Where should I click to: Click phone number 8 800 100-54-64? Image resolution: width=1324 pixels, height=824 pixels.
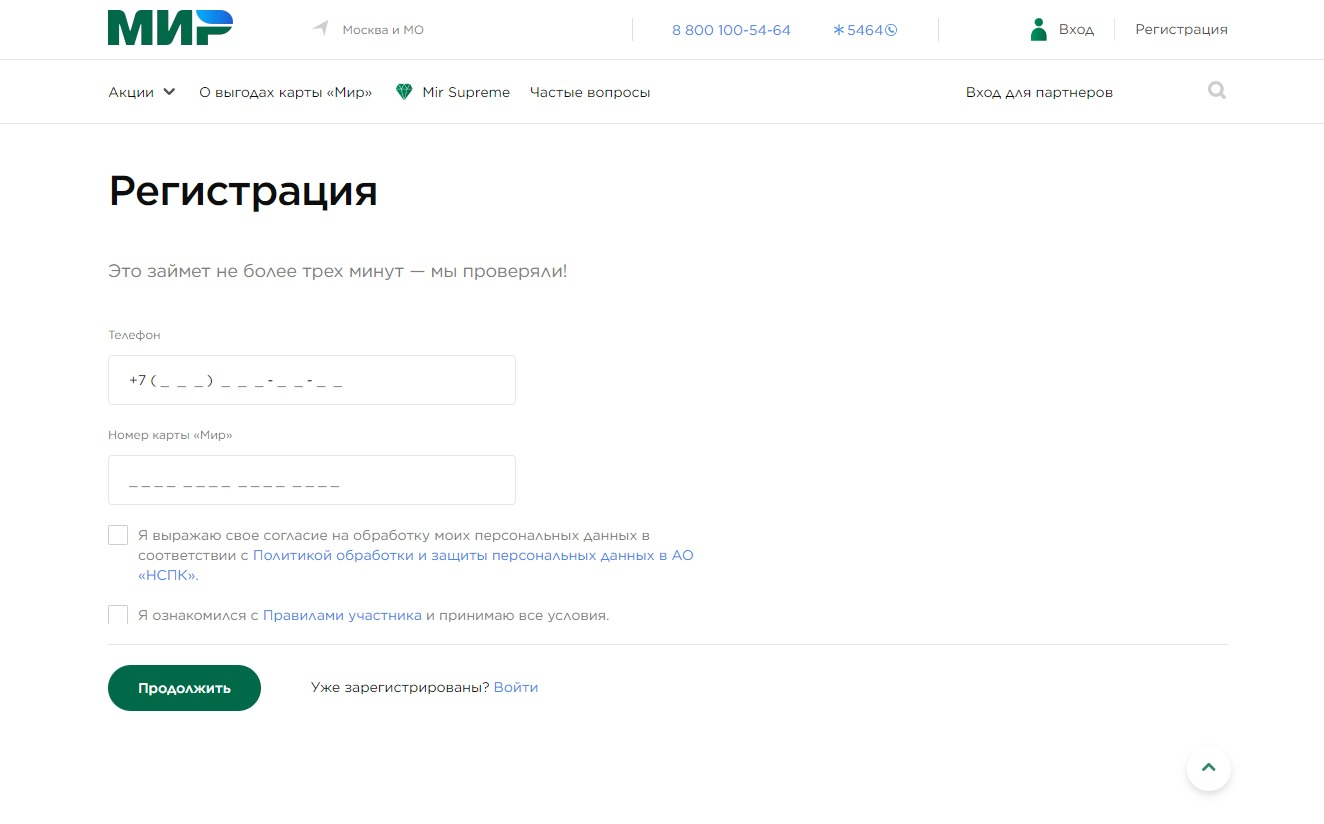pyautogui.click(x=731, y=30)
